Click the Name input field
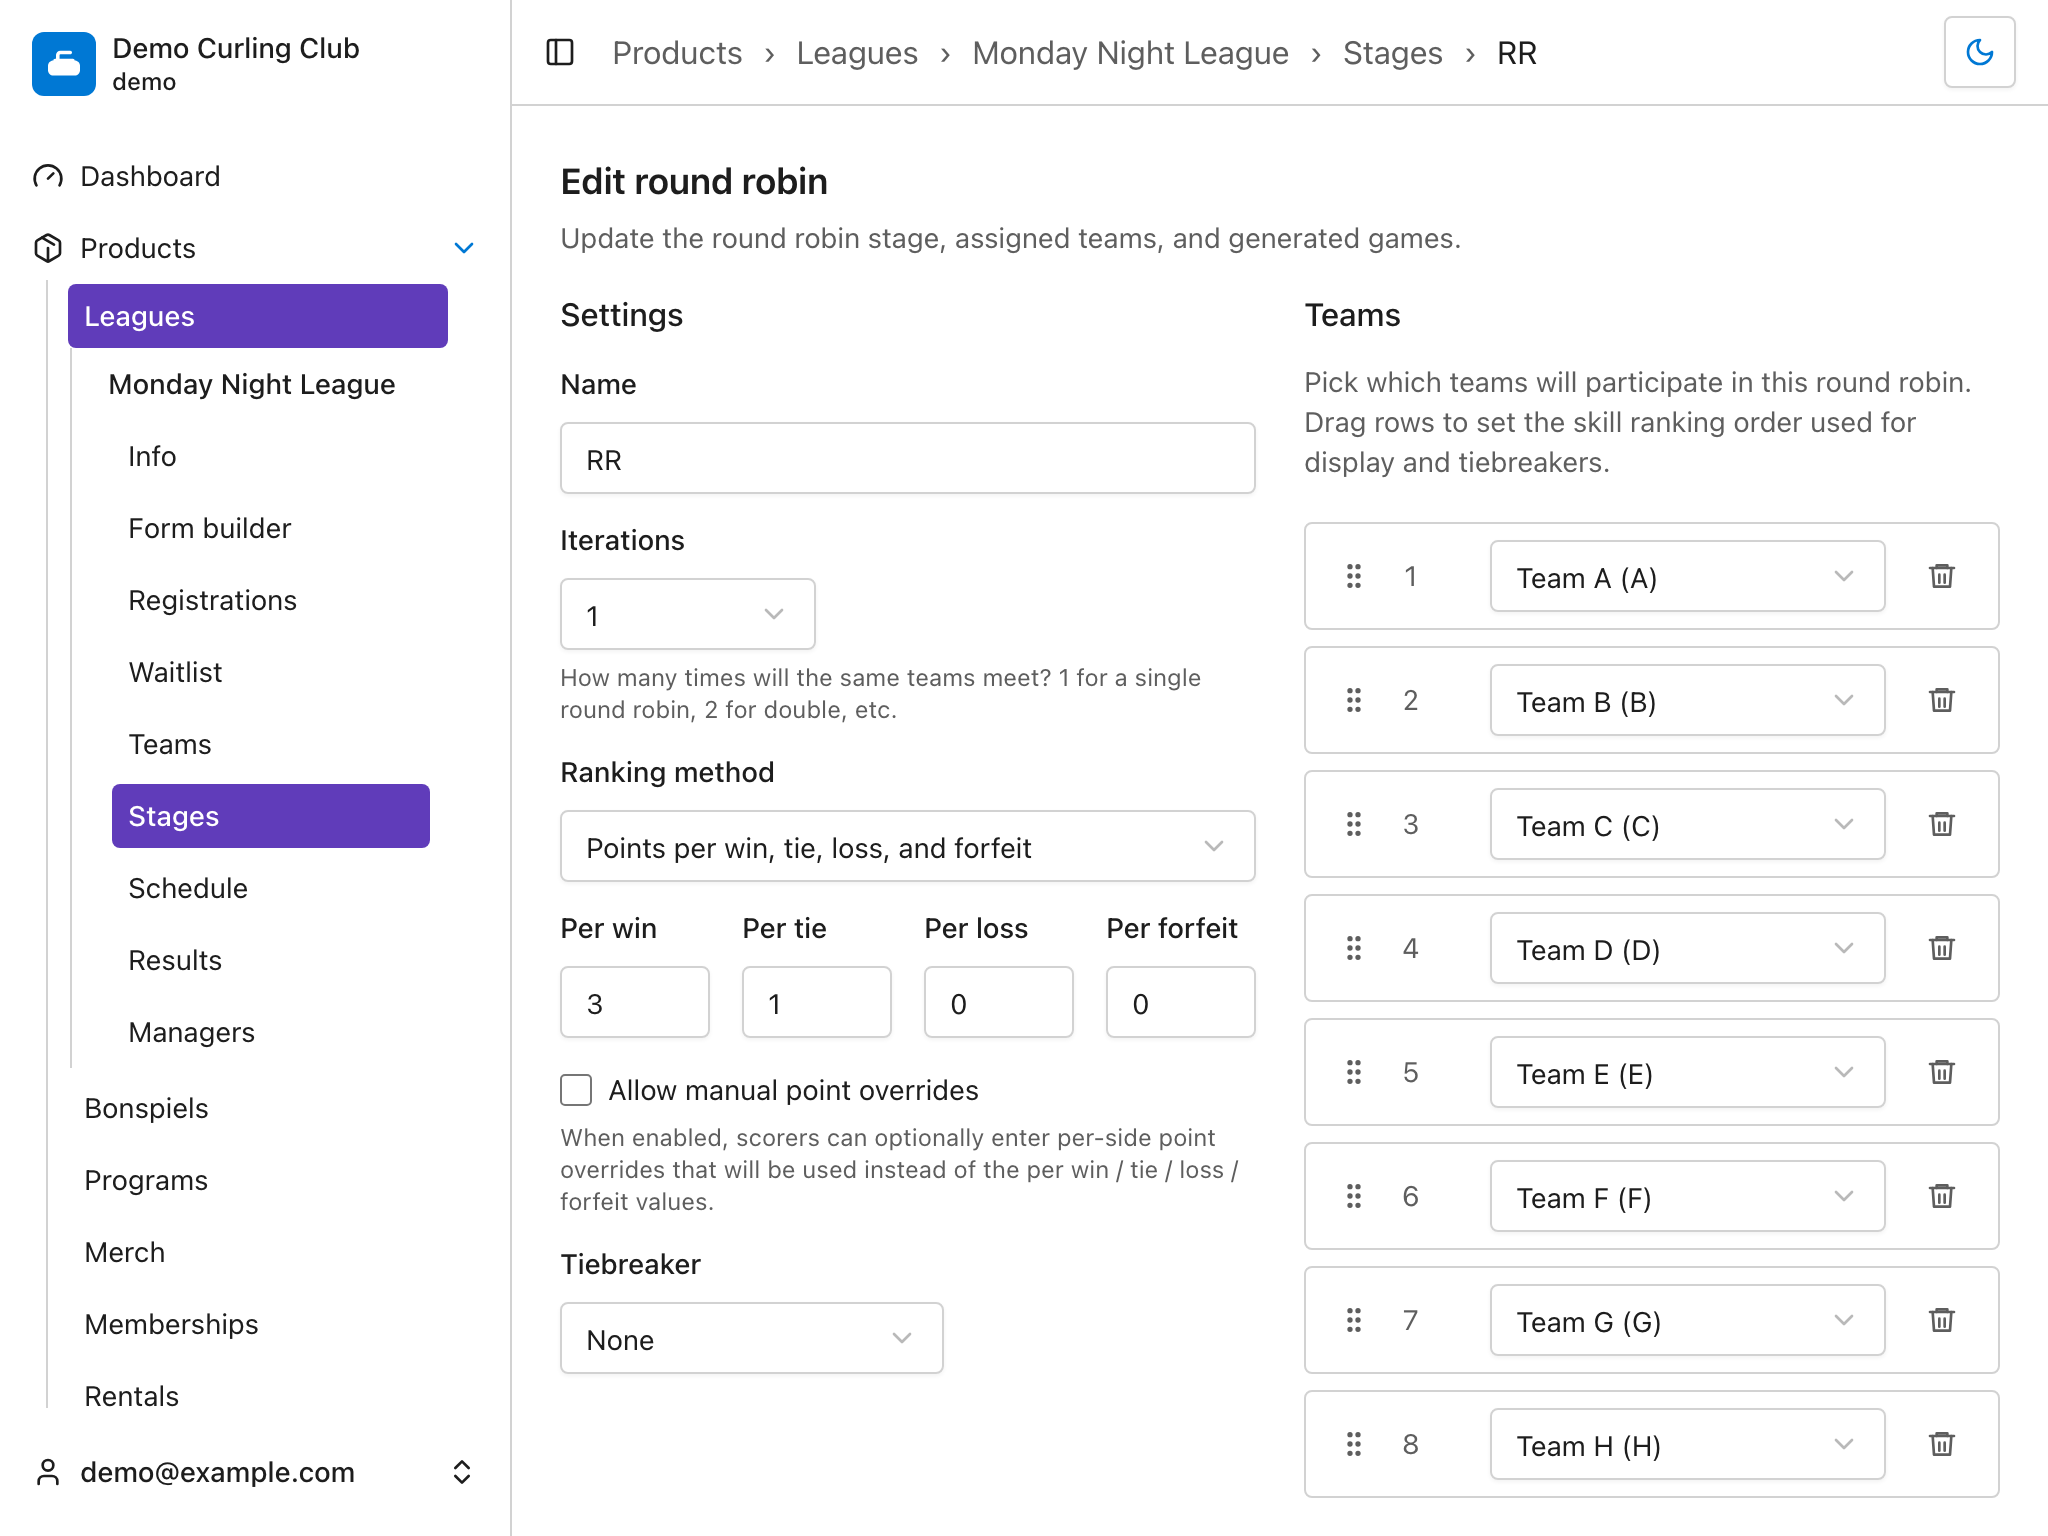Viewport: 2048px width, 1536px height. (x=908, y=458)
